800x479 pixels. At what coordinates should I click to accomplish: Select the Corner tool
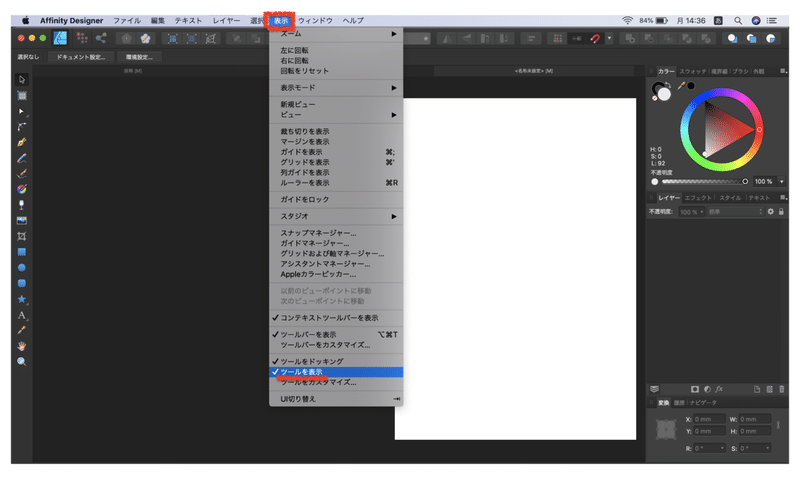pyautogui.click(x=21, y=127)
